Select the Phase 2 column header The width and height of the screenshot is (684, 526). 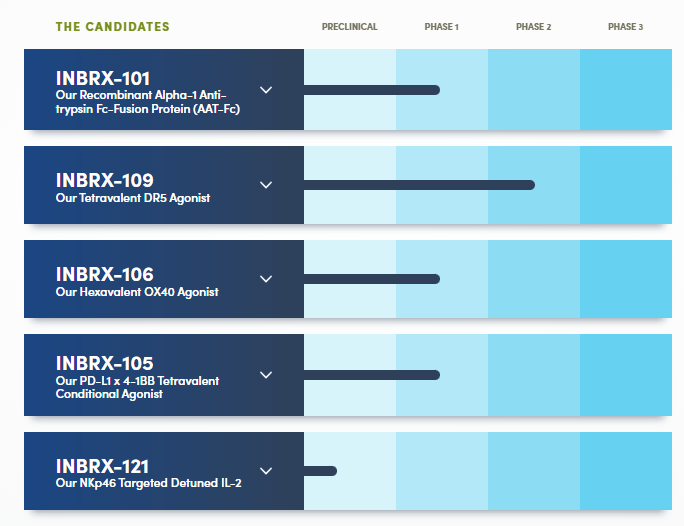pos(533,27)
